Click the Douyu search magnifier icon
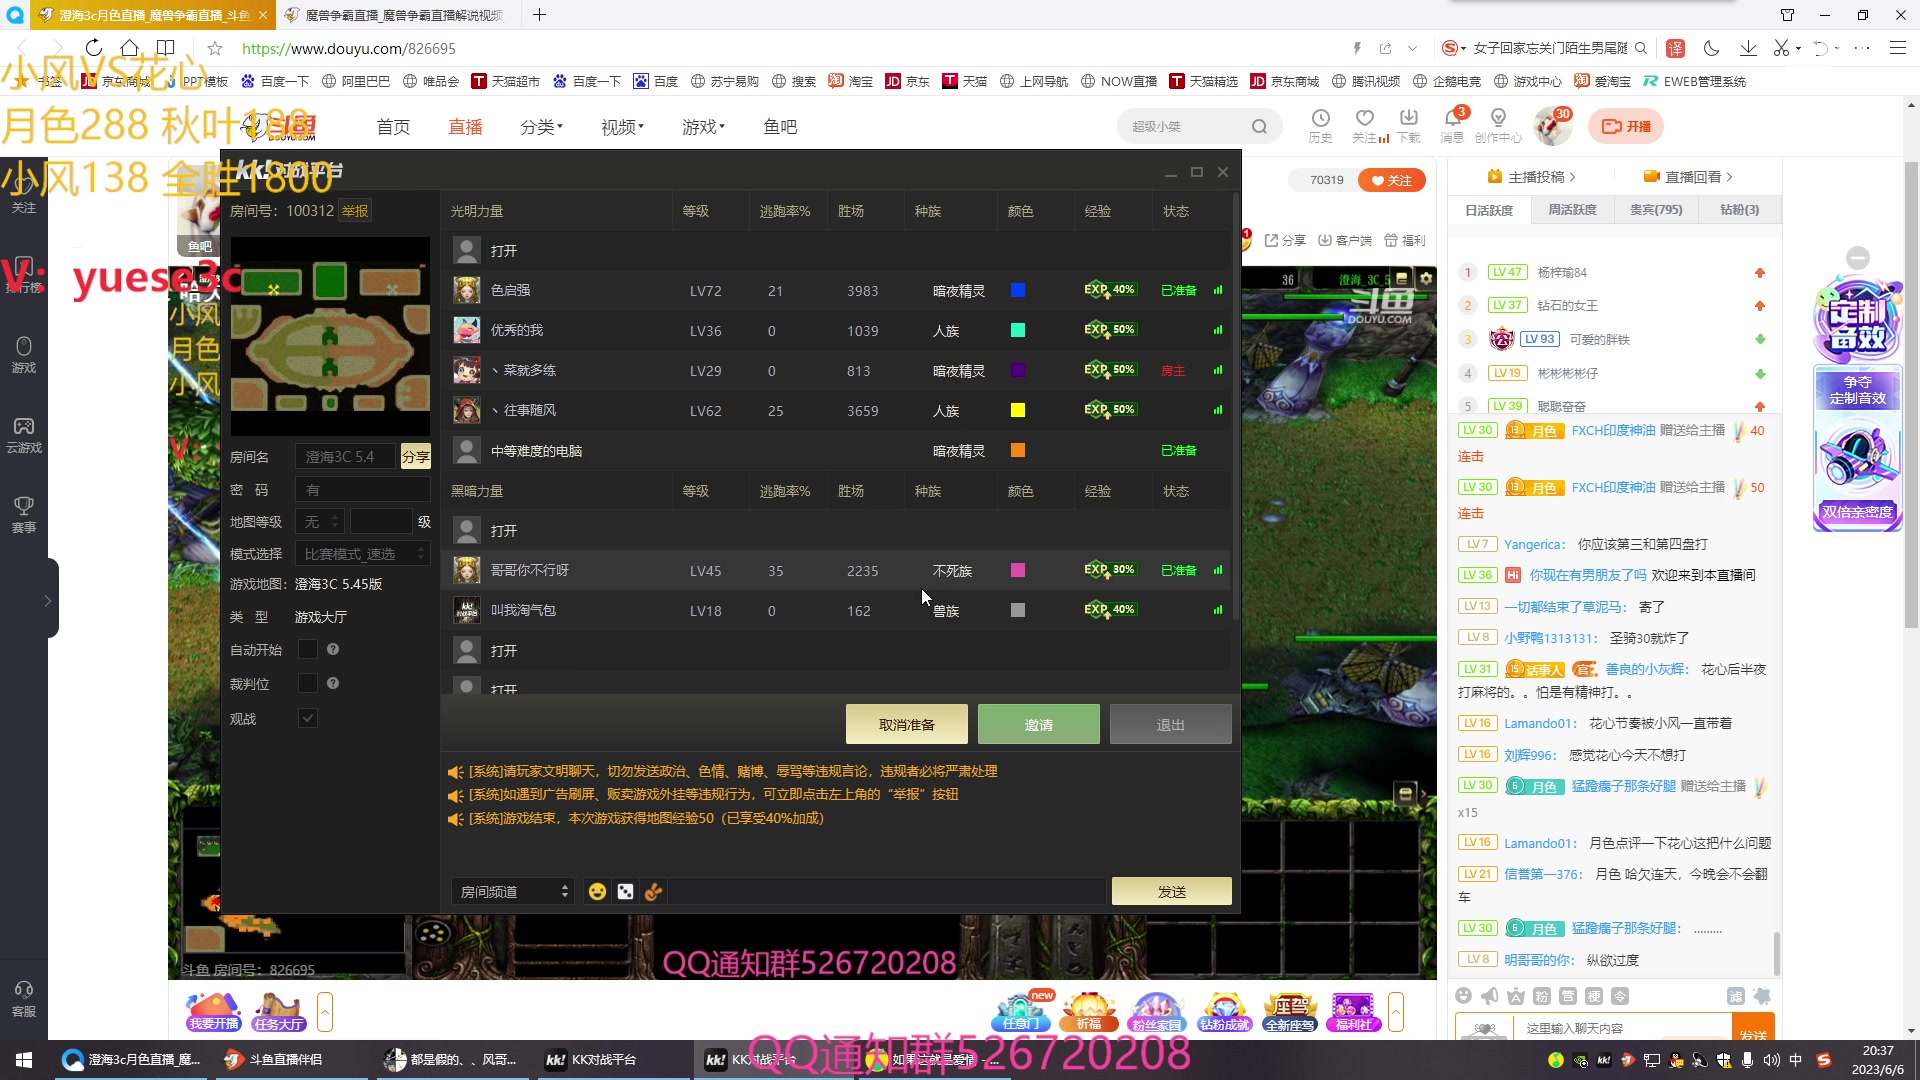Image resolution: width=1920 pixels, height=1080 pixels. pos(1259,126)
